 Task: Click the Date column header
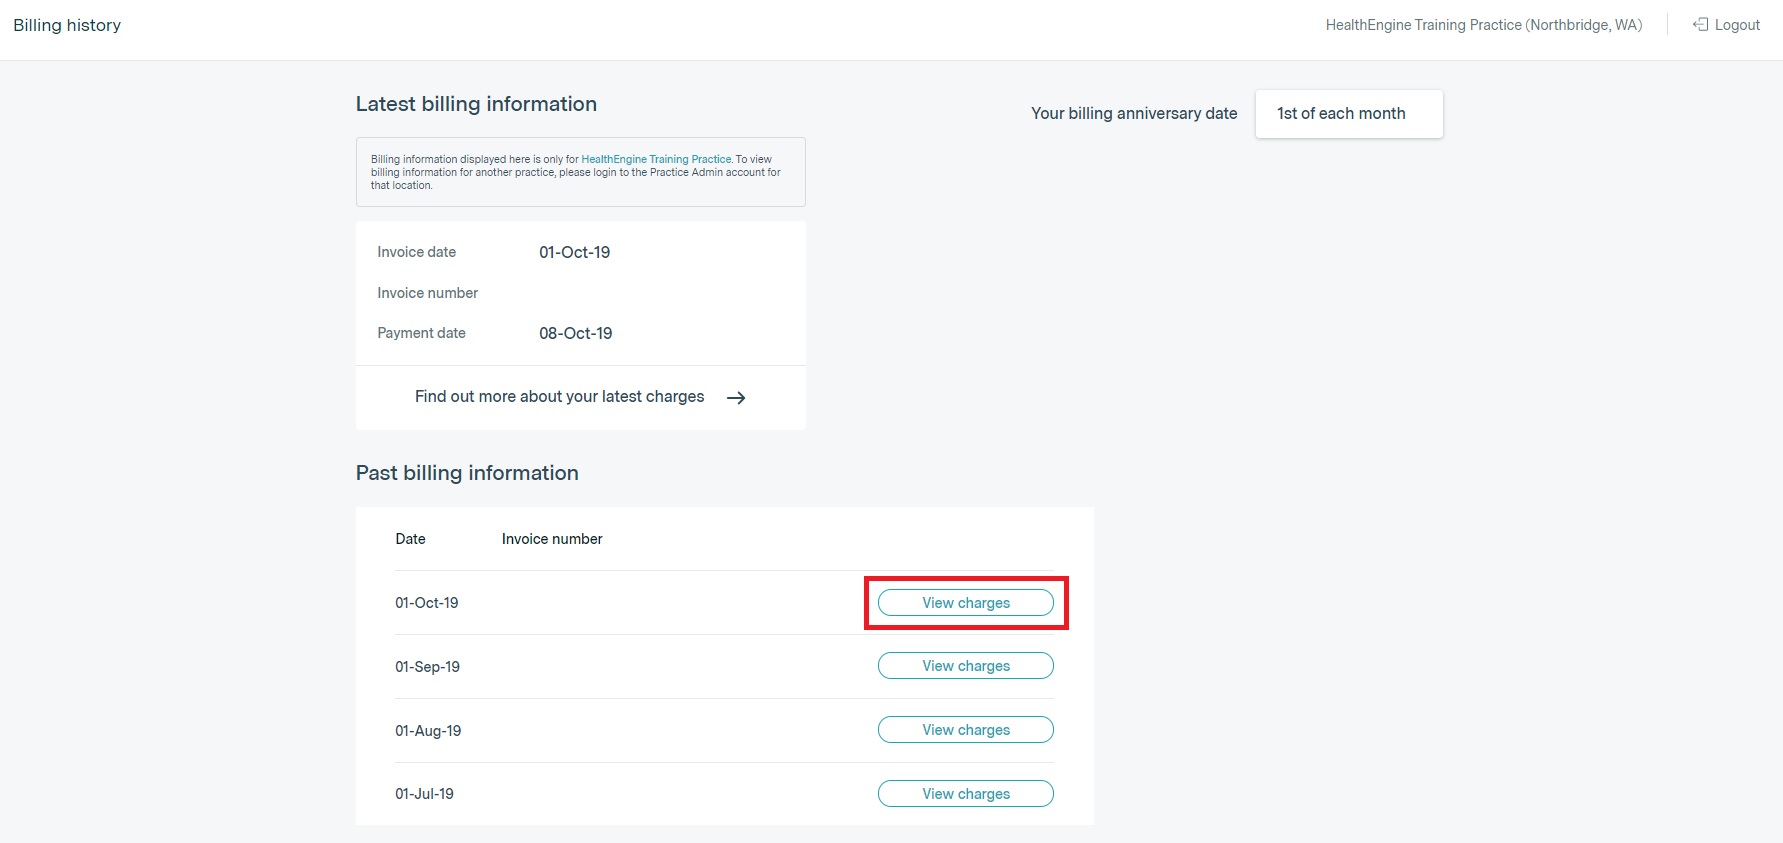coord(410,539)
